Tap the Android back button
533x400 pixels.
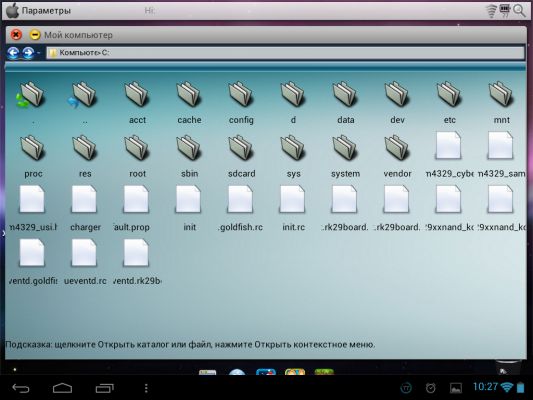[21, 388]
